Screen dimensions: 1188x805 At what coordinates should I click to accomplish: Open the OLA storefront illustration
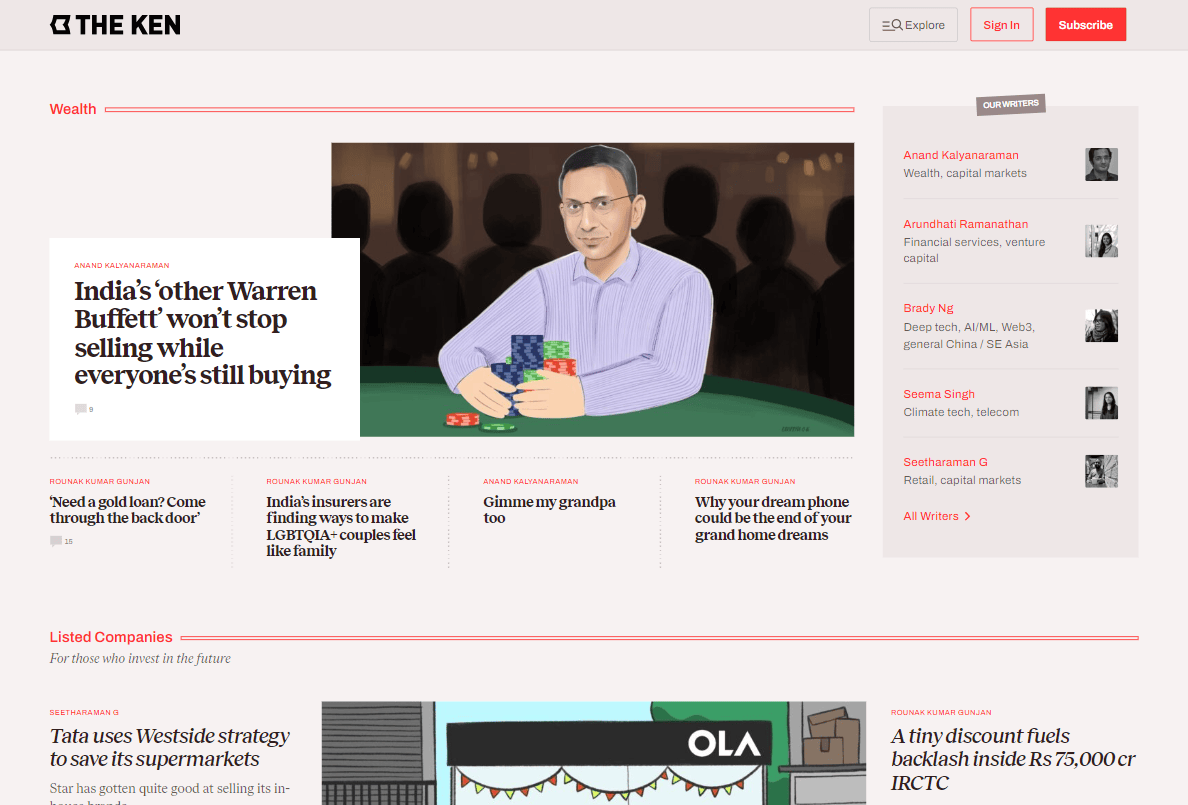click(593, 753)
